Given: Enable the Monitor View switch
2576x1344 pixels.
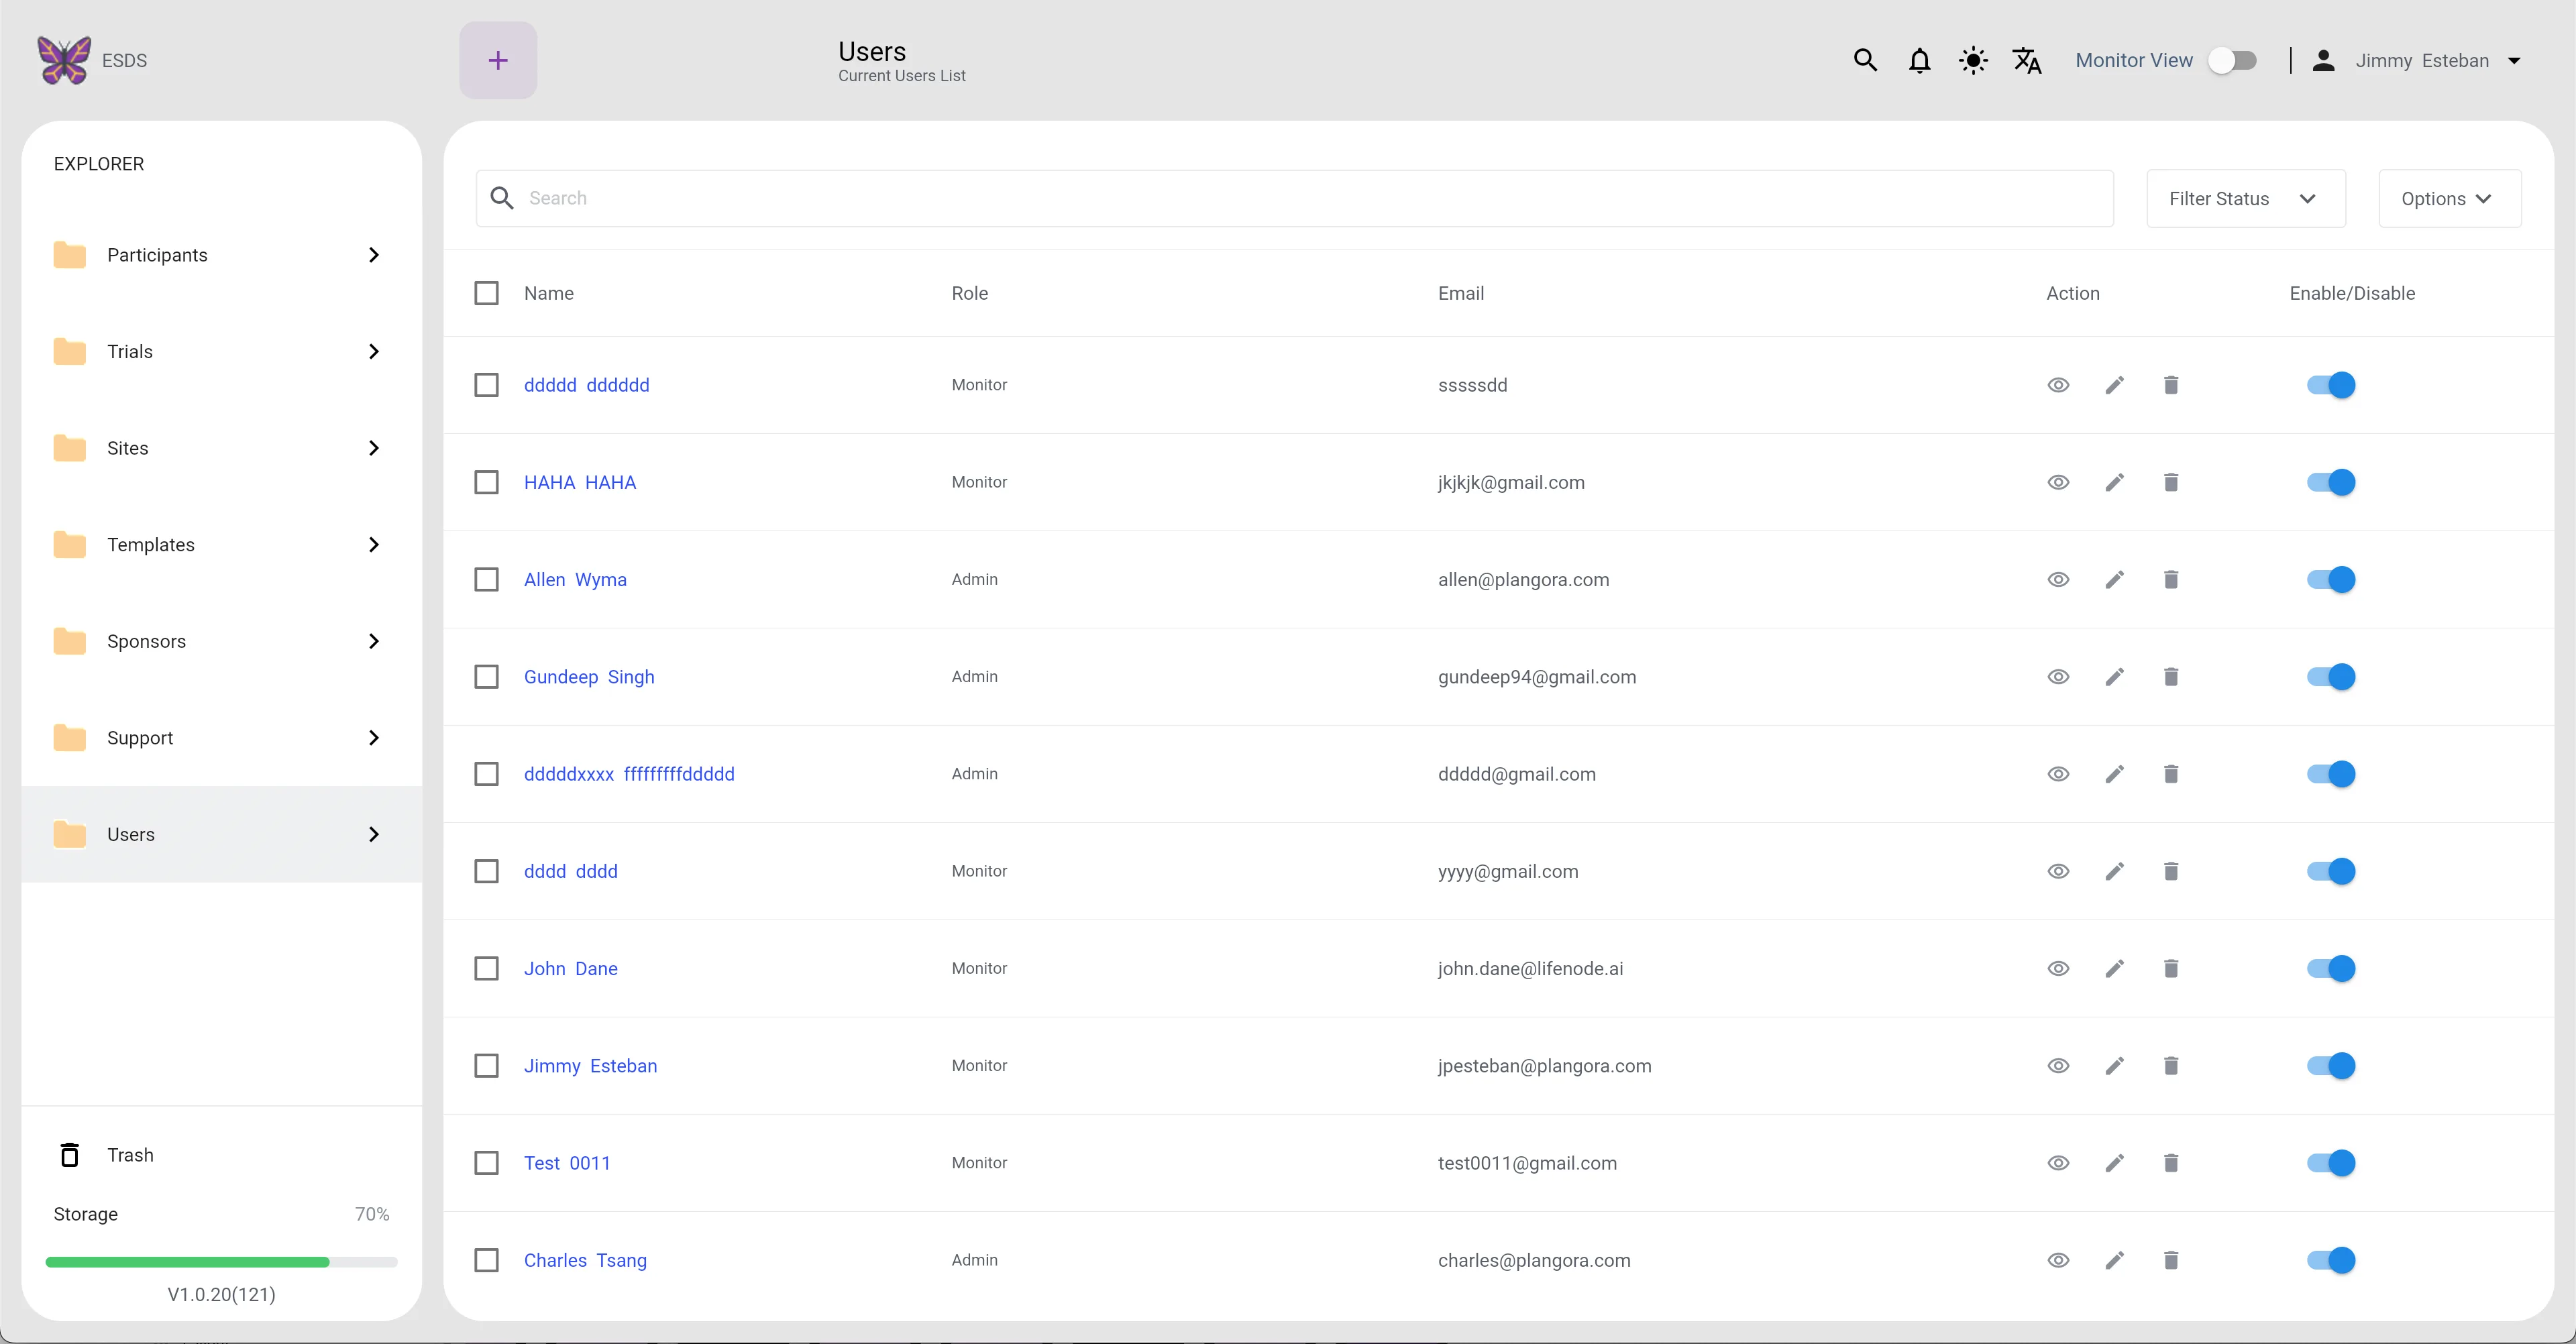Looking at the screenshot, I should (x=2232, y=61).
